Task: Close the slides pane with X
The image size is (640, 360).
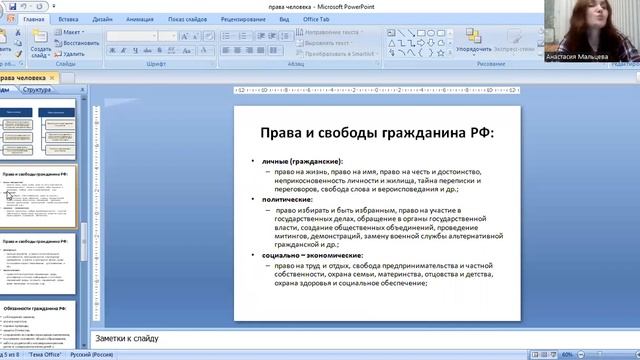Action: 82,90
